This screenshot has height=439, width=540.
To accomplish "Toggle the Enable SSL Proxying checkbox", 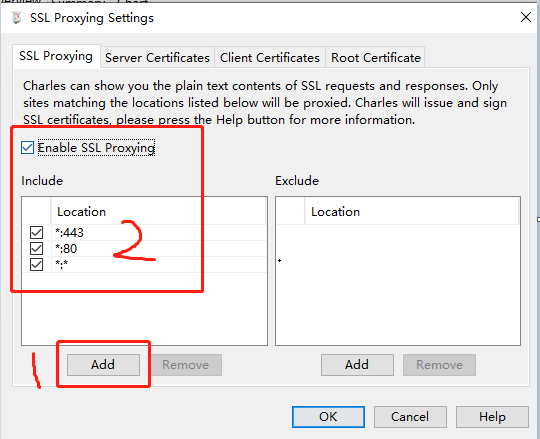I will coord(27,147).
